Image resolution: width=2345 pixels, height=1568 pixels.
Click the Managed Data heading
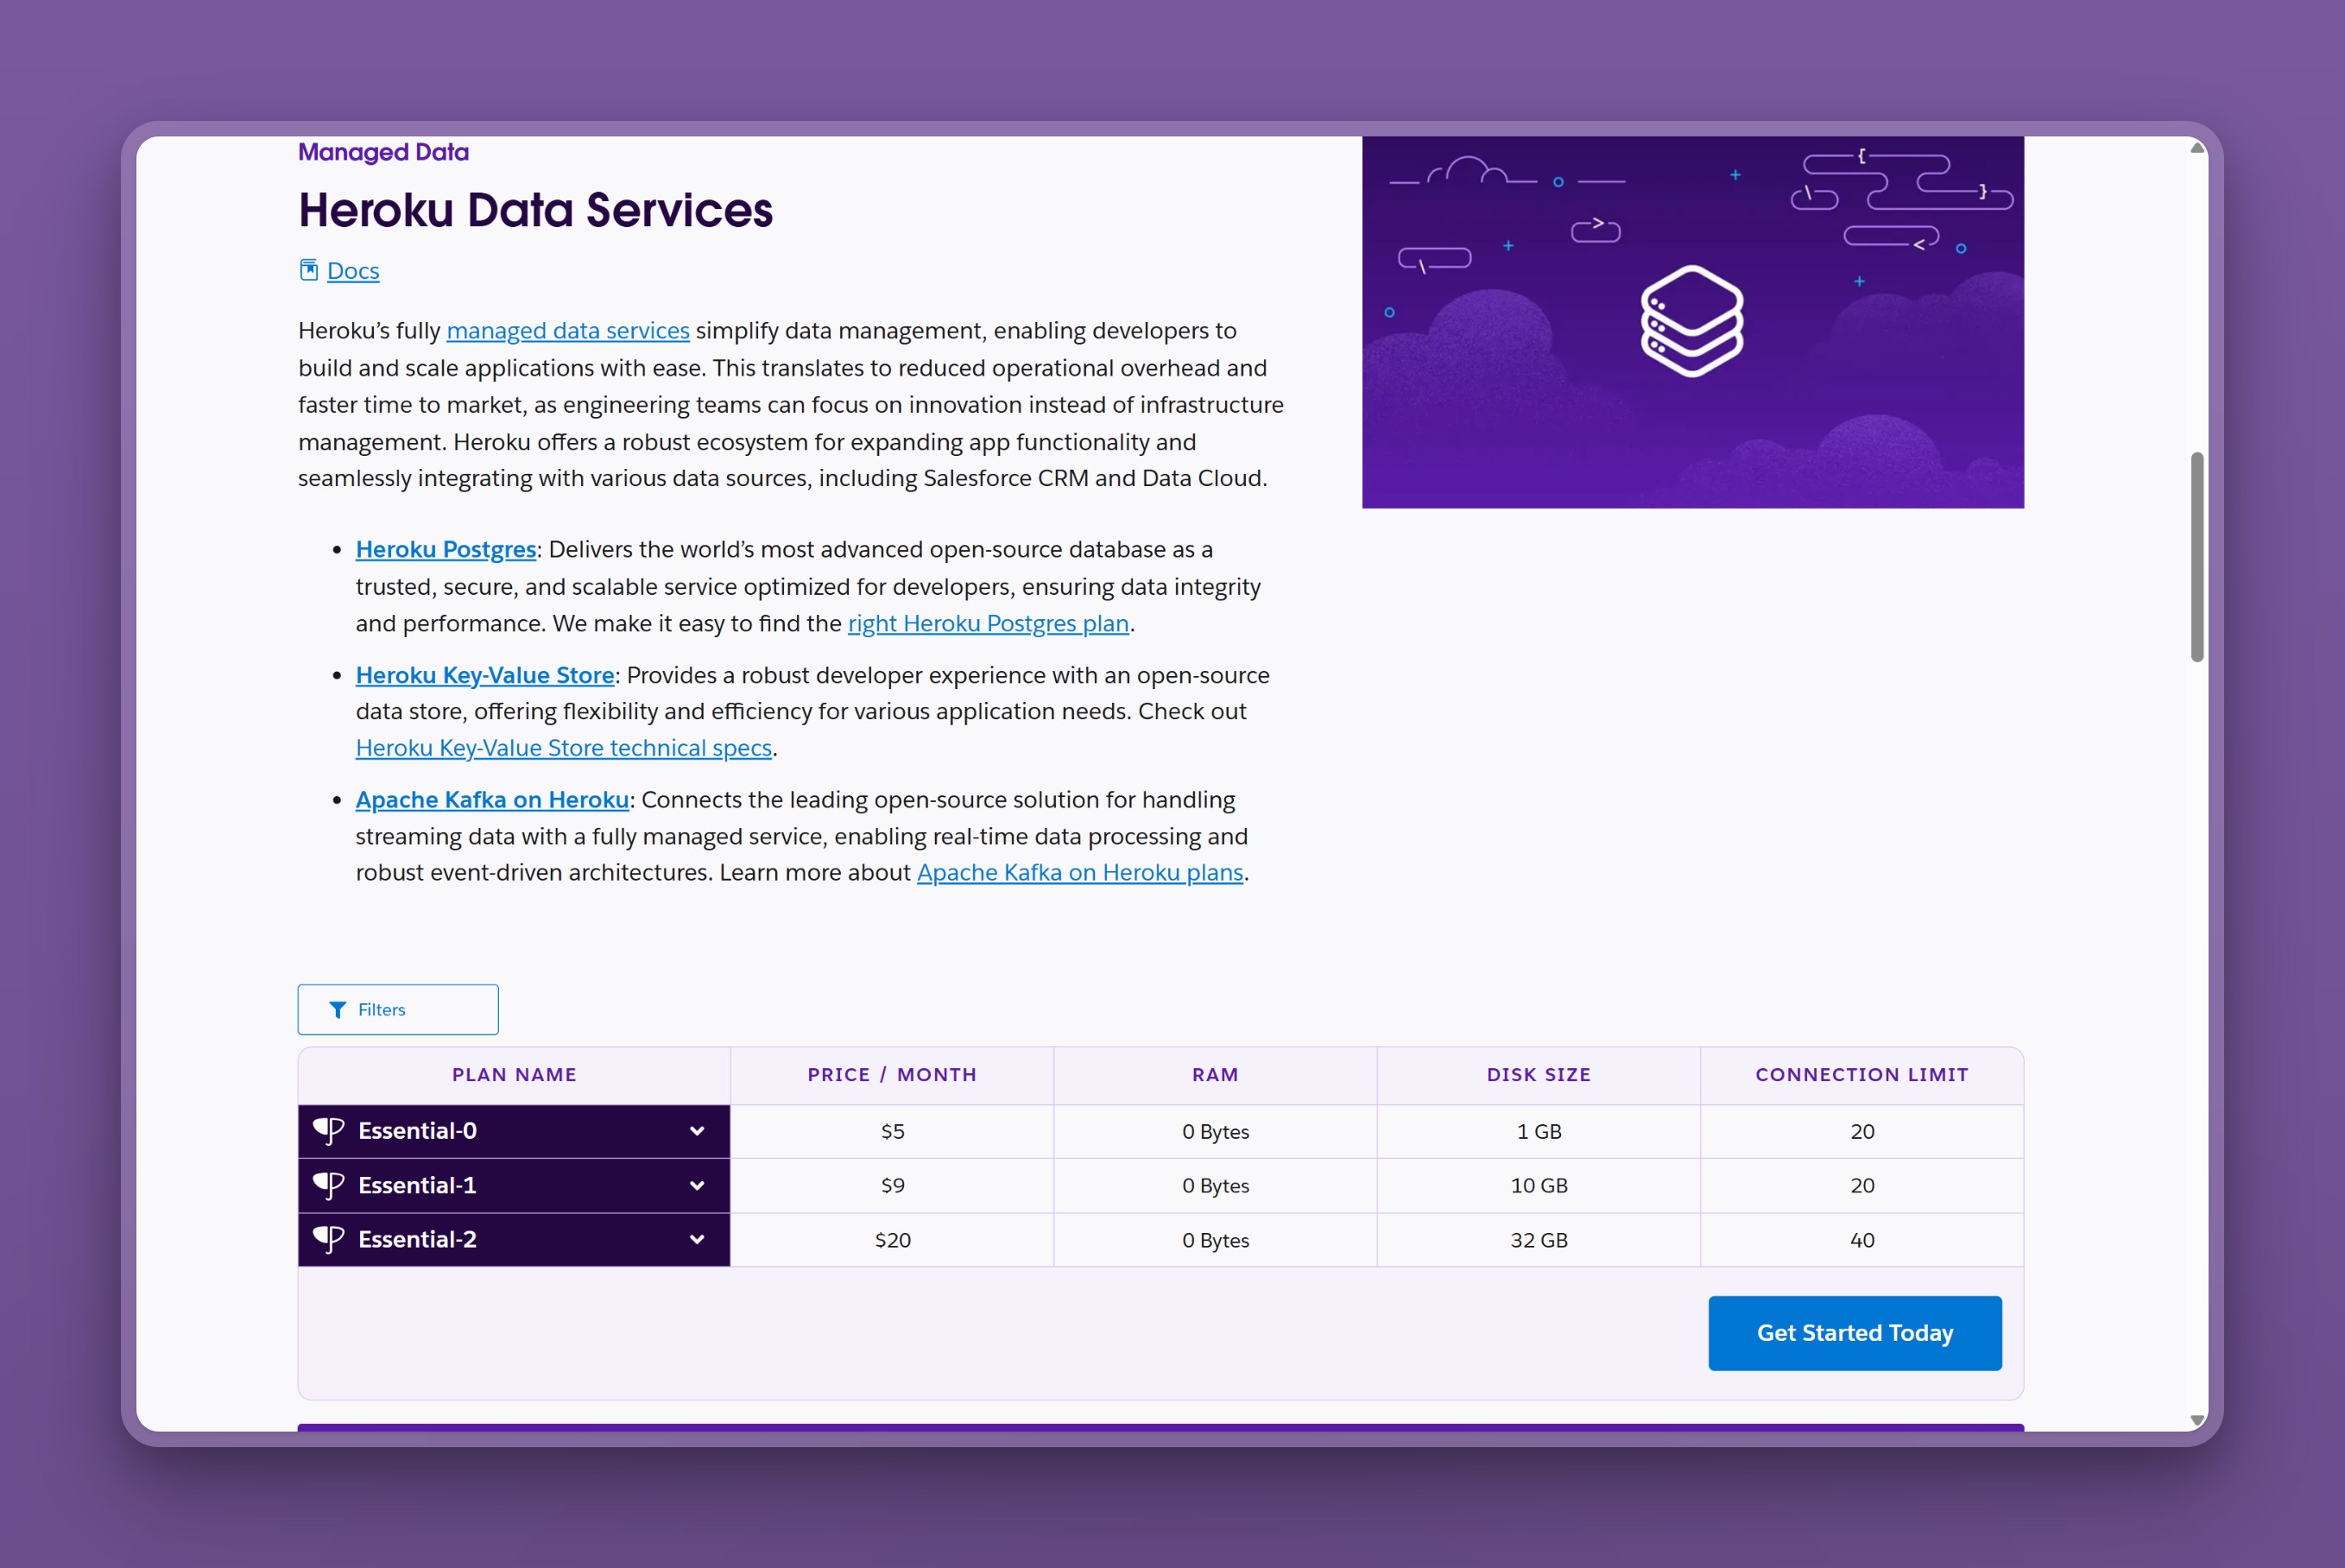(x=383, y=152)
